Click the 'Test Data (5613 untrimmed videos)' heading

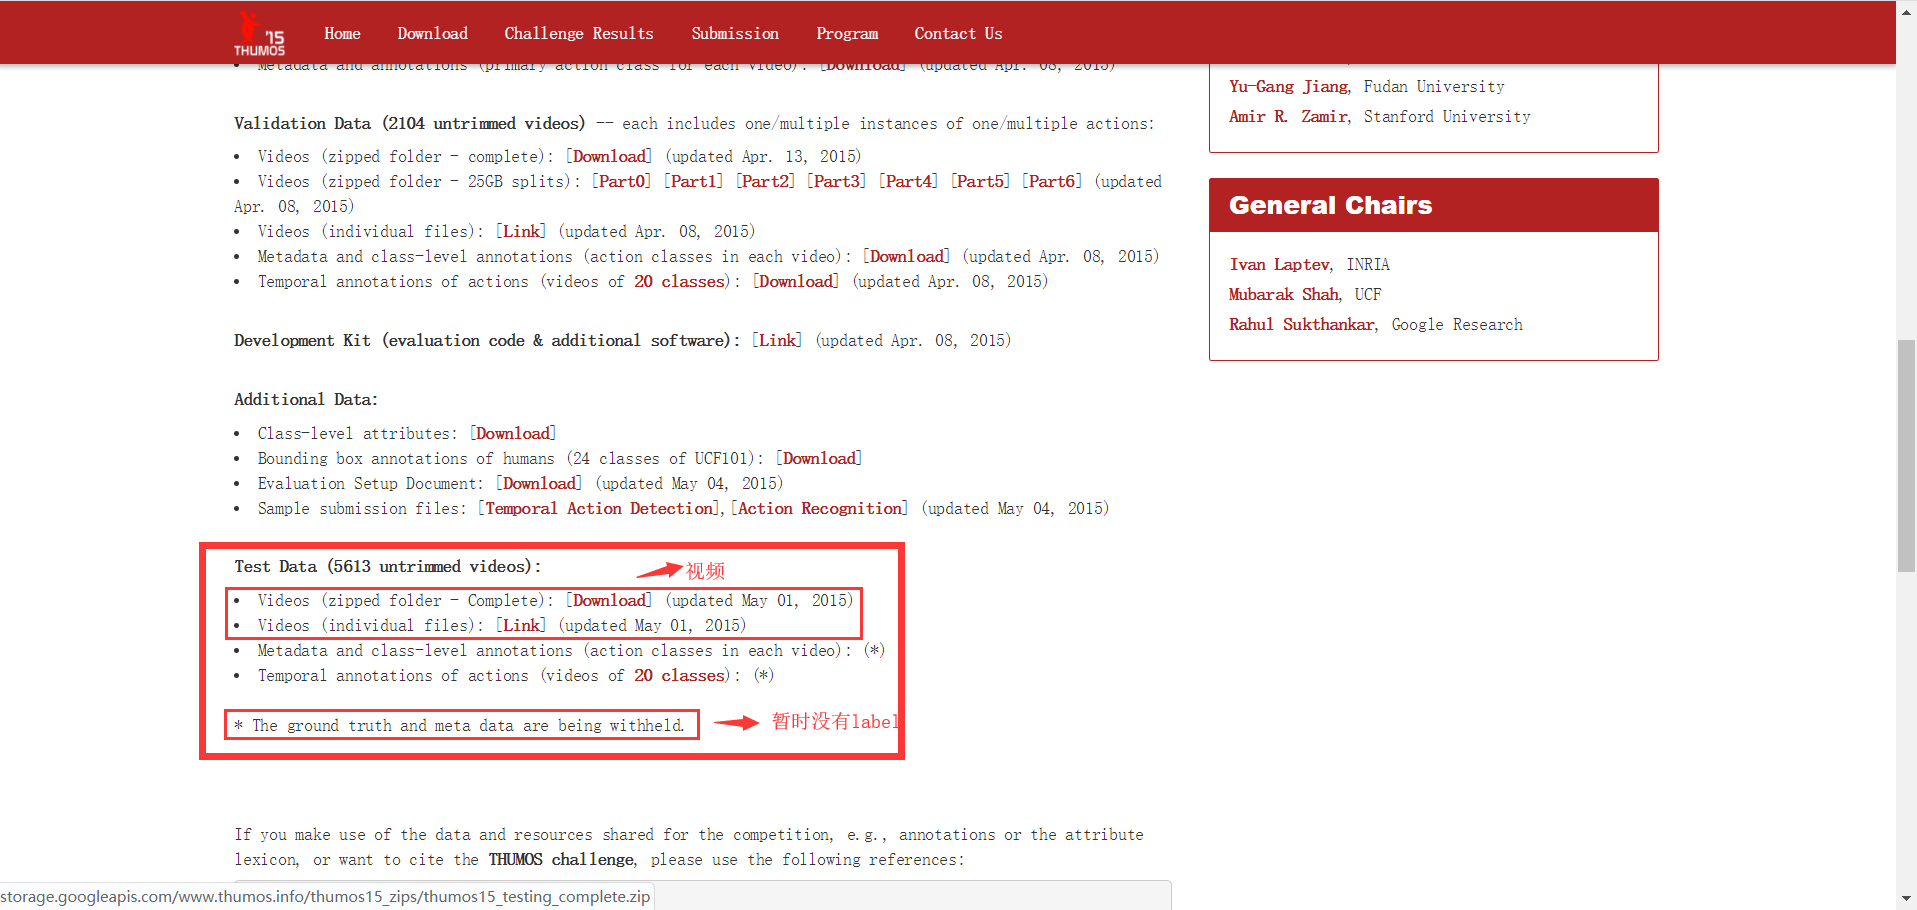pos(388,567)
